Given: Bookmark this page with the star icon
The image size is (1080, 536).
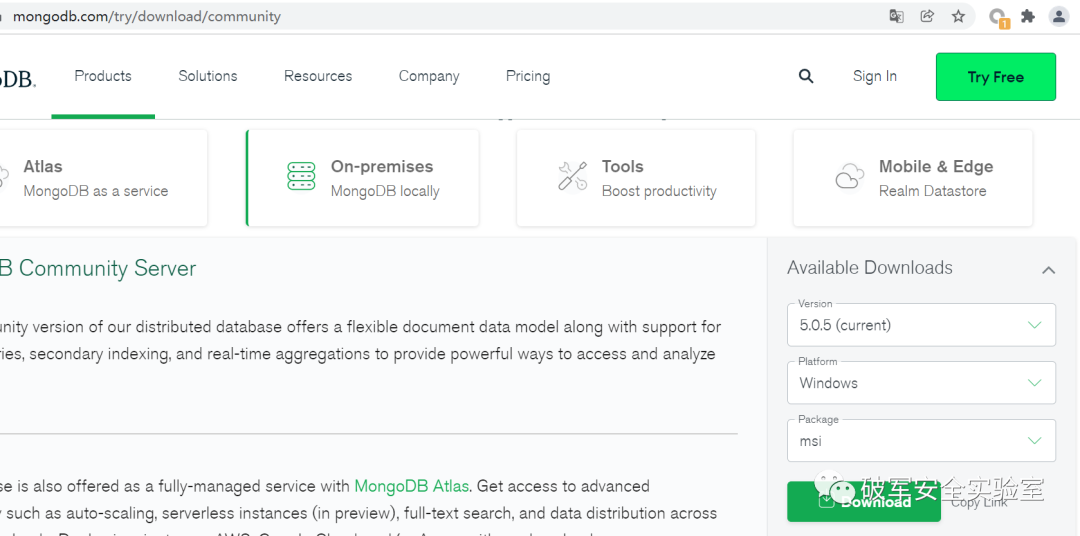Looking at the screenshot, I should [x=958, y=16].
